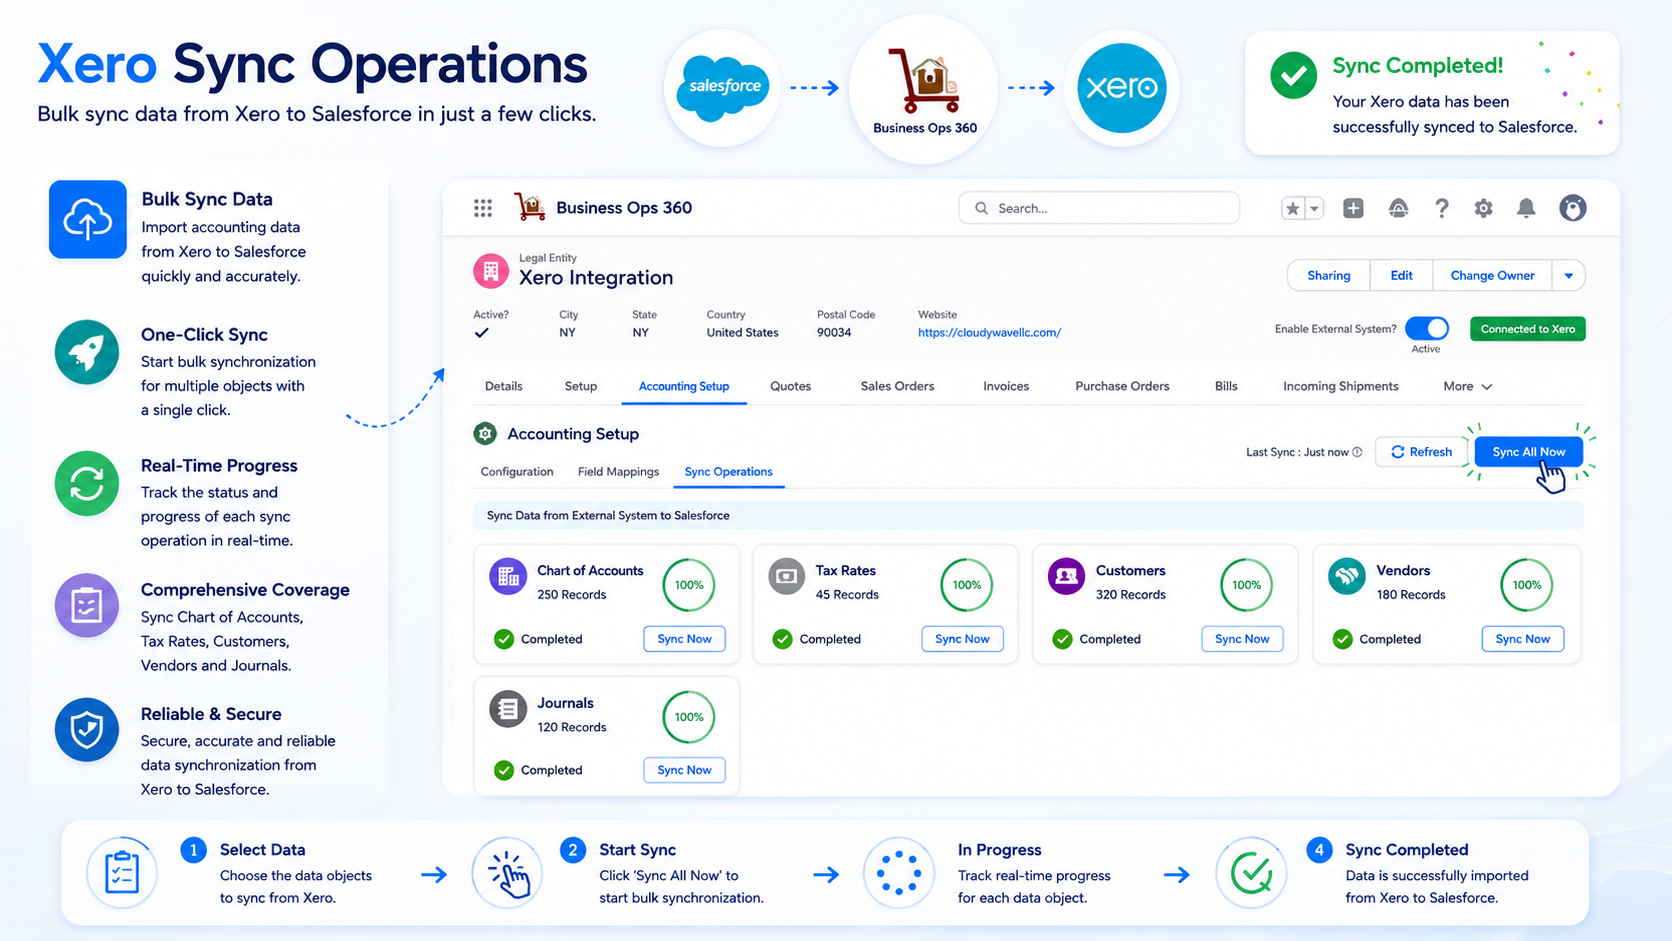Sync Now for Vendors
This screenshot has width=1672, height=941.
(x=1522, y=639)
